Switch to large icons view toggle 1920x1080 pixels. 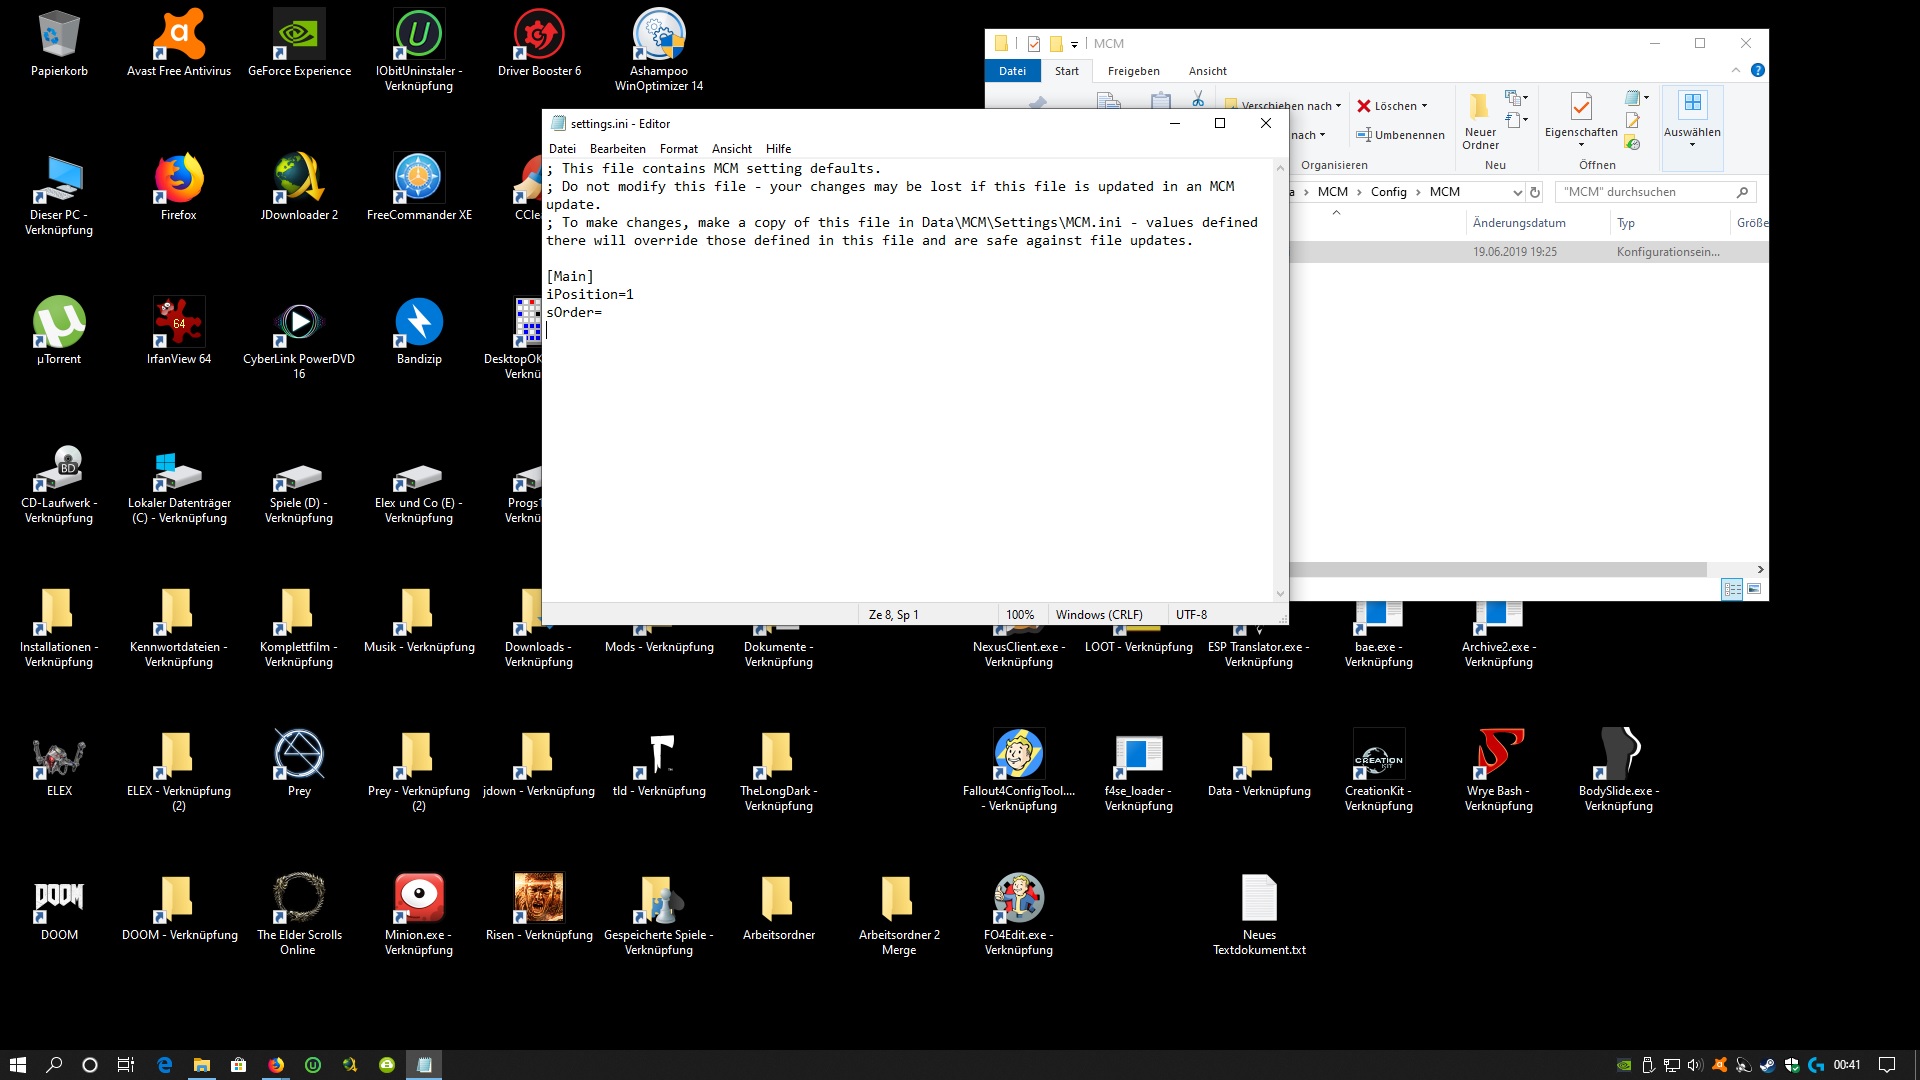(x=1754, y=589)
